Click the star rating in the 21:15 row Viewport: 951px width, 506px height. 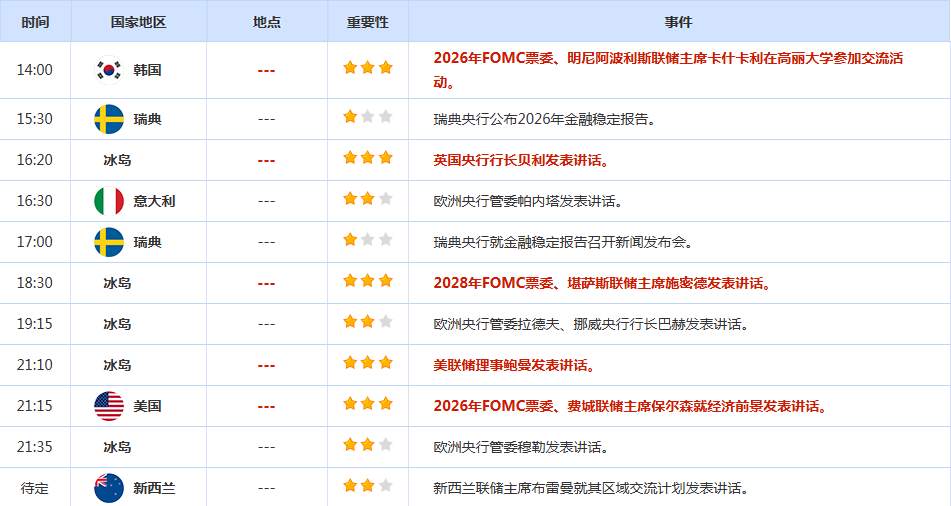click(368, 403)
